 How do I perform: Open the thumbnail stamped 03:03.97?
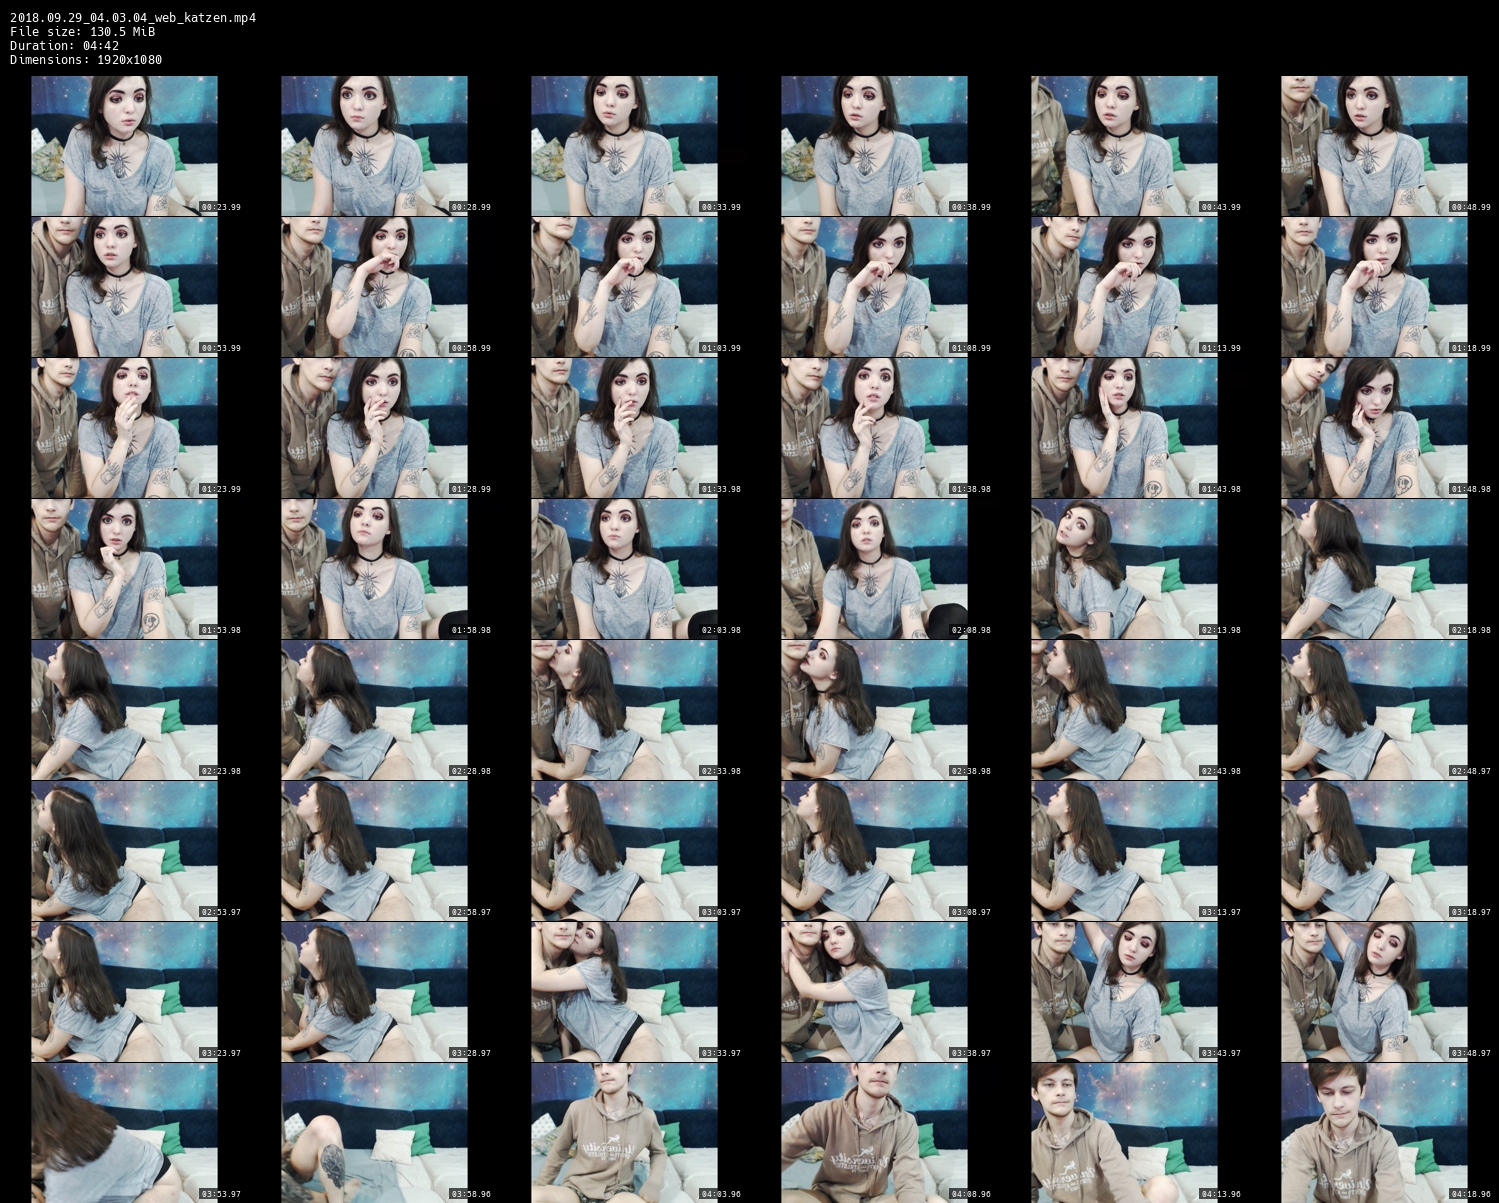click(625, 851)
